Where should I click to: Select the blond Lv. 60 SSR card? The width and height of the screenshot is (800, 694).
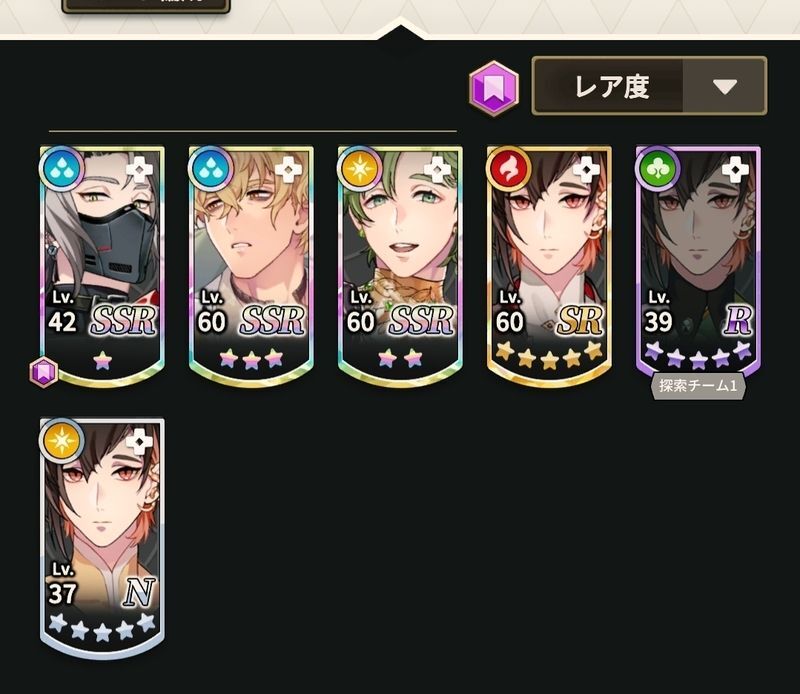(x=251, y=266)
